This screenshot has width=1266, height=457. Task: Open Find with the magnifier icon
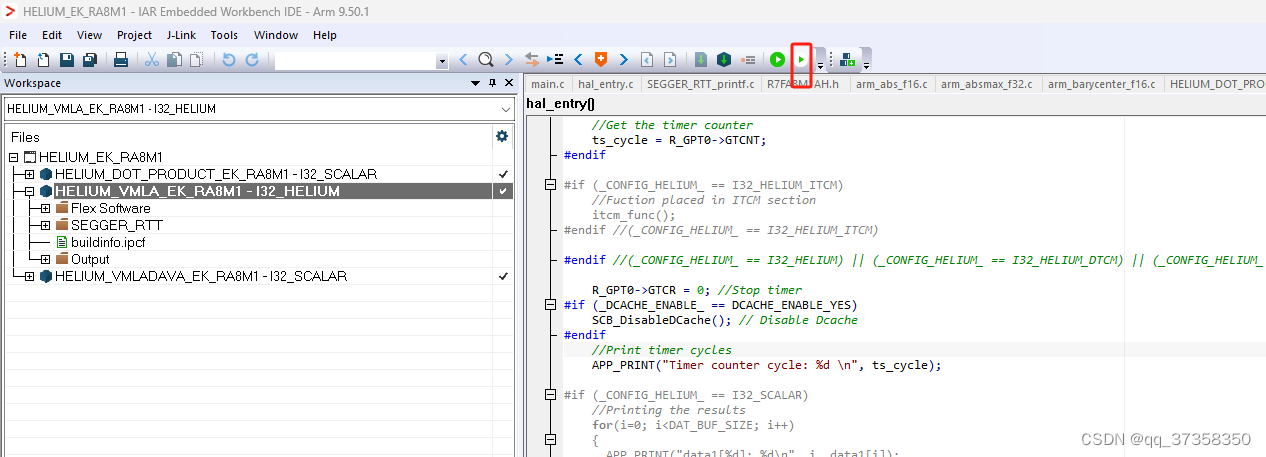click(x=486, y=60)
